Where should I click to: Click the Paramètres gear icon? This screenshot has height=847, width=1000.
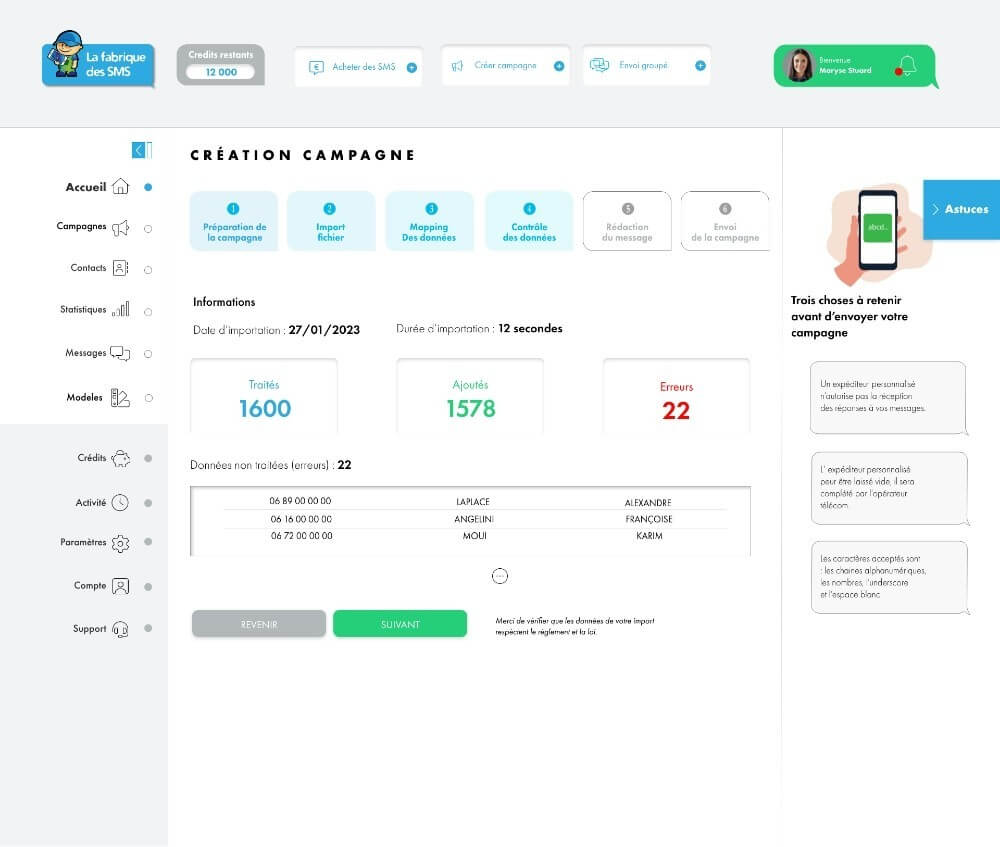point(120,543)
